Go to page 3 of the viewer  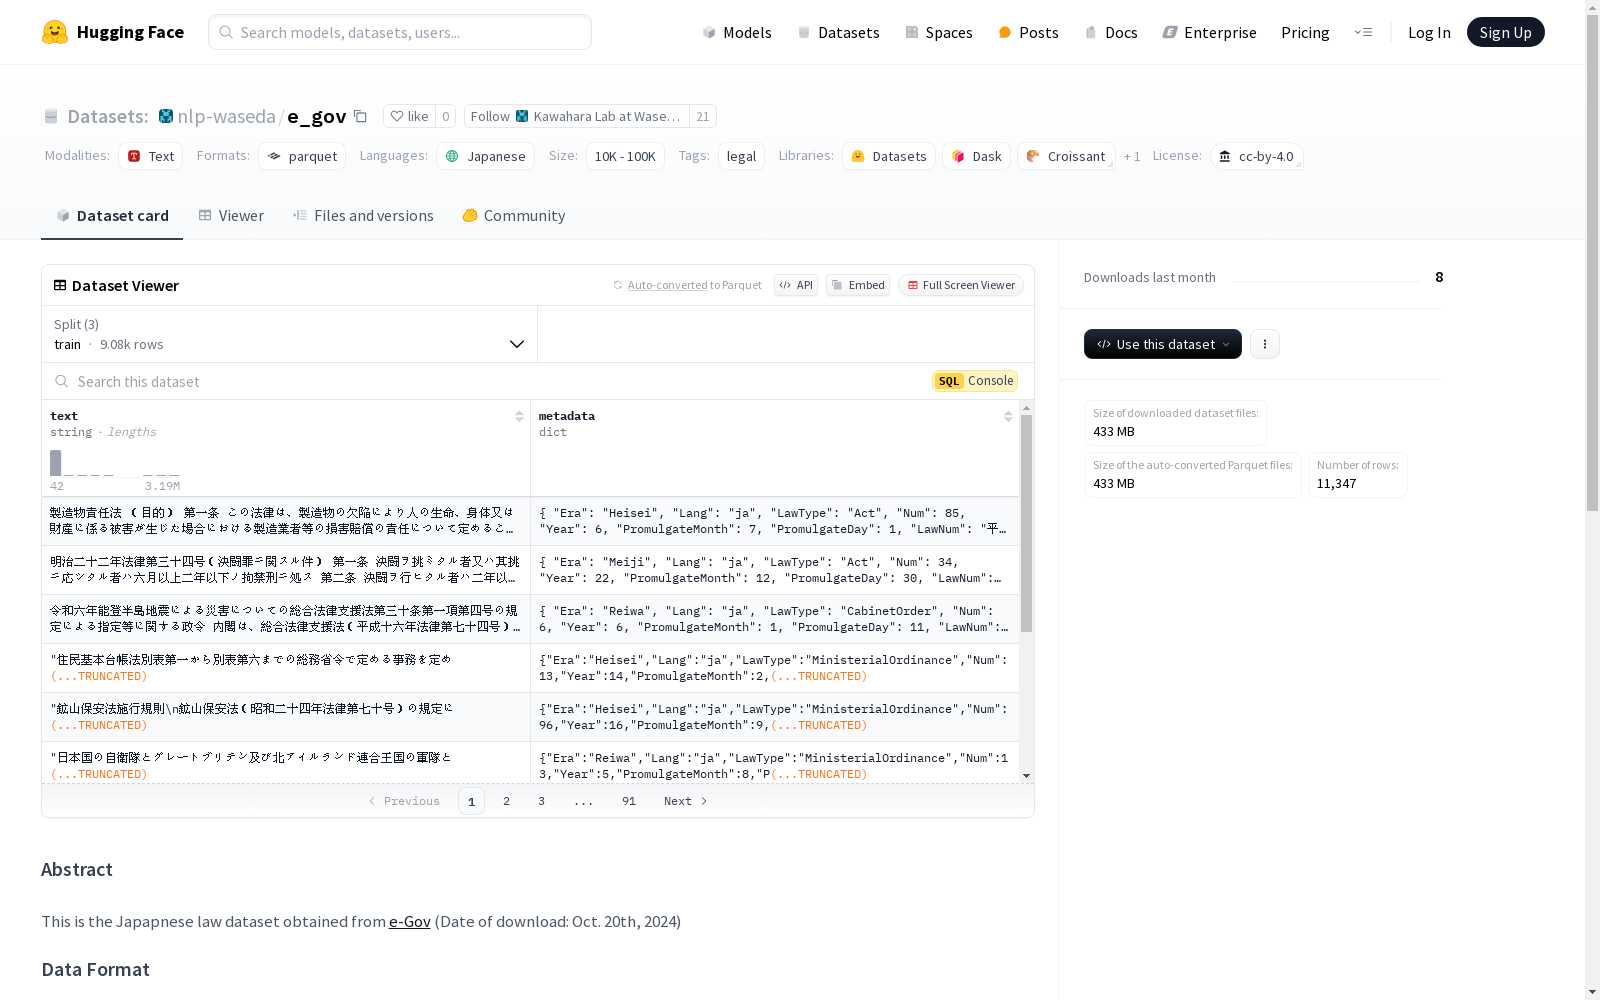click(x=541, y=801)
